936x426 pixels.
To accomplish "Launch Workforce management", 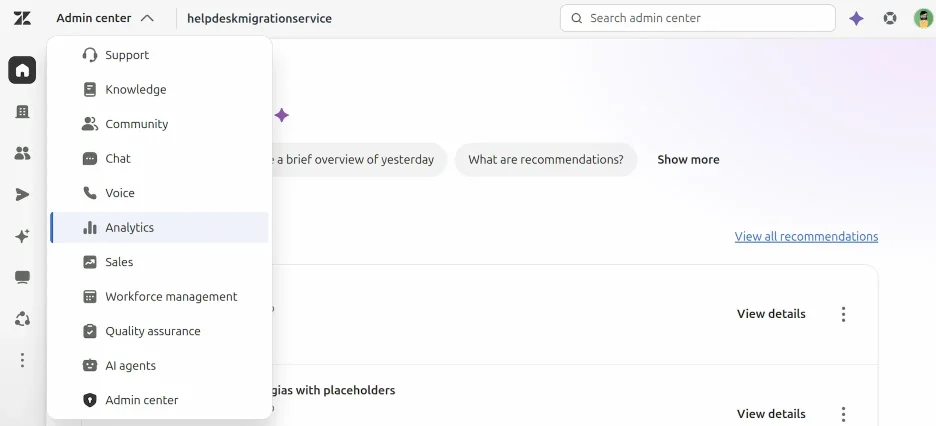I will 159,297.
